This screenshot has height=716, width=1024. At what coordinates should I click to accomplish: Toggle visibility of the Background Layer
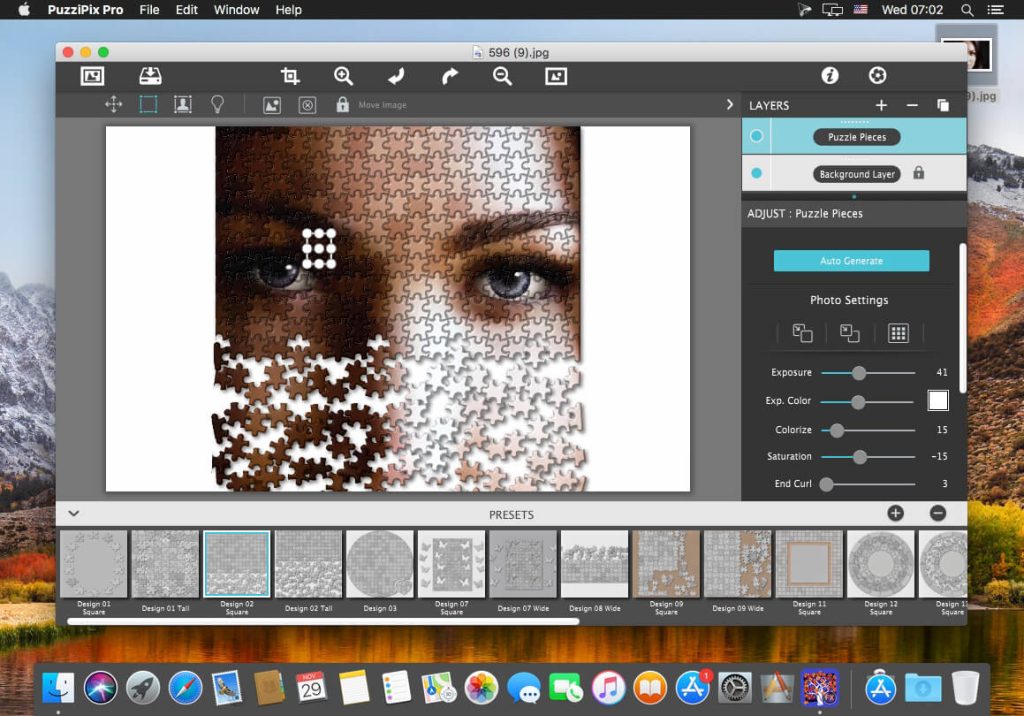(x=757, y=172)
